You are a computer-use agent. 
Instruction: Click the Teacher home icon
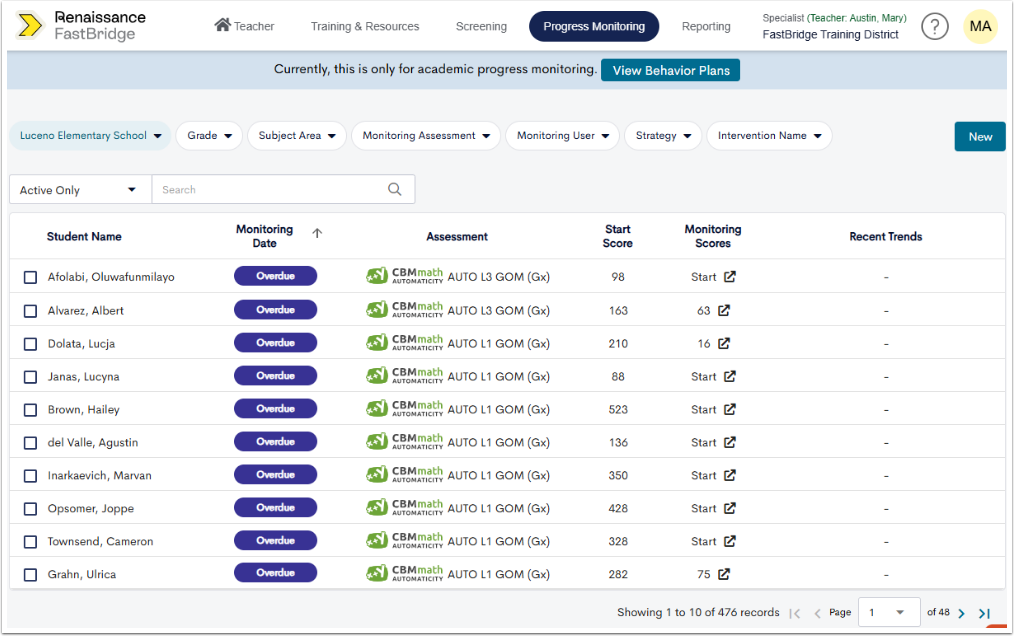222,25
